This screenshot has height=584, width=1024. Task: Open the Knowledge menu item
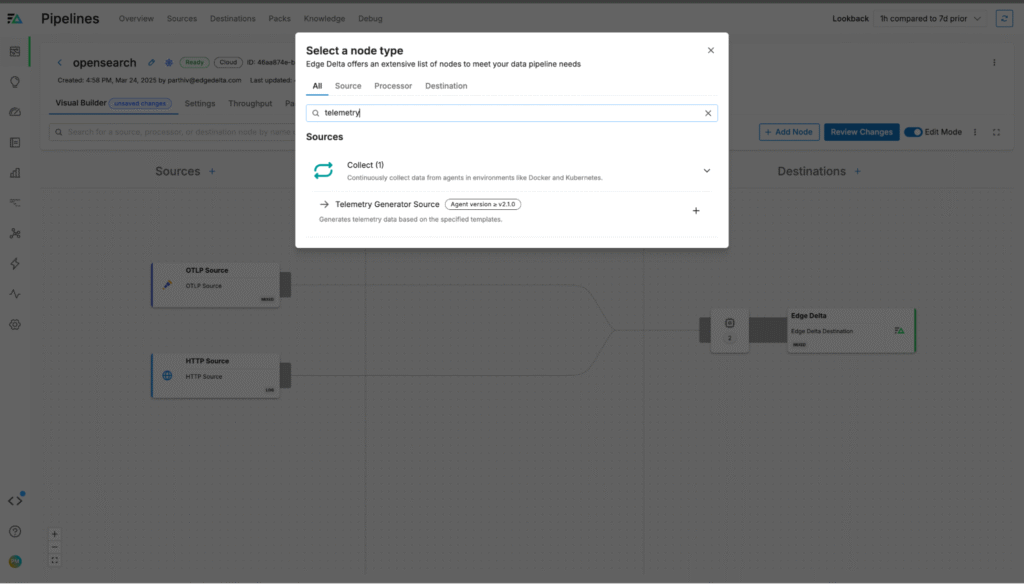click(324, 18)
